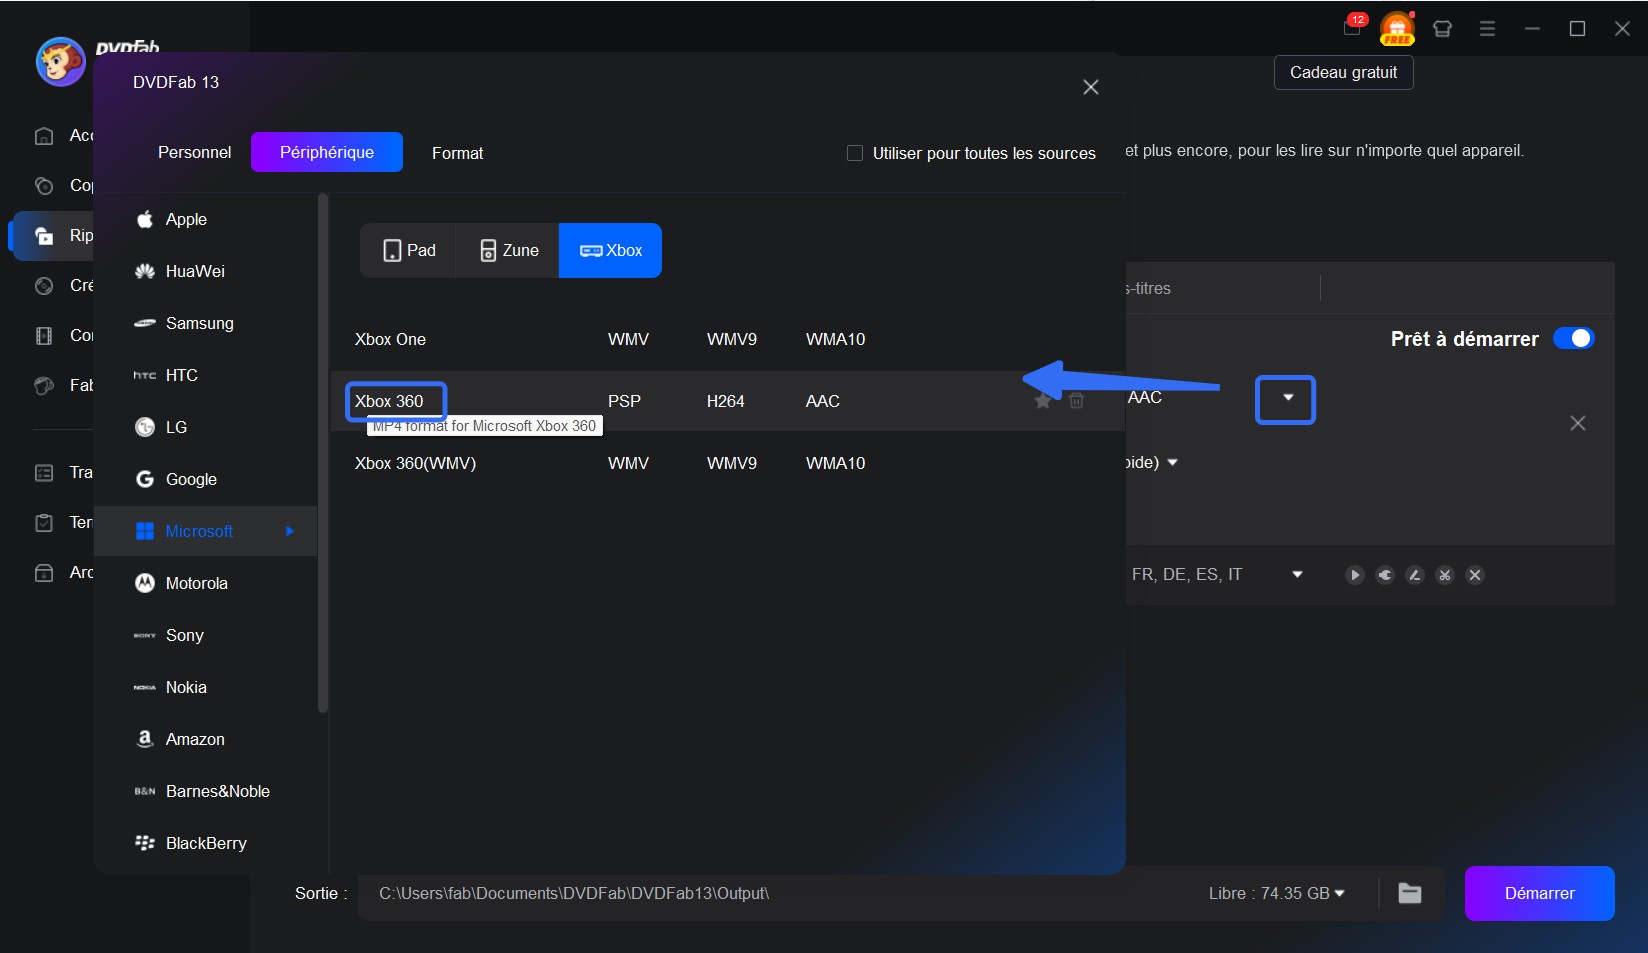
Task: Click the home icon in the left sidebar
Action: coord(44,136)
